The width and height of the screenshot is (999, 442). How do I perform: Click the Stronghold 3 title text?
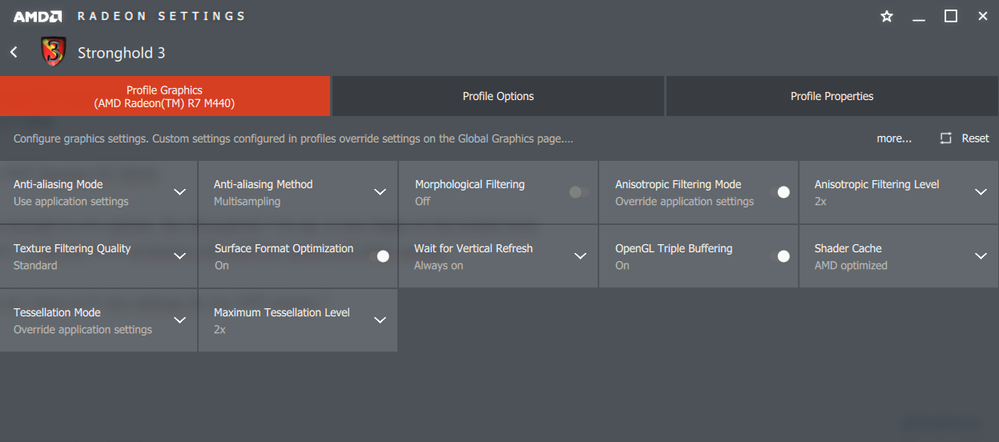[x=121, y=53]
